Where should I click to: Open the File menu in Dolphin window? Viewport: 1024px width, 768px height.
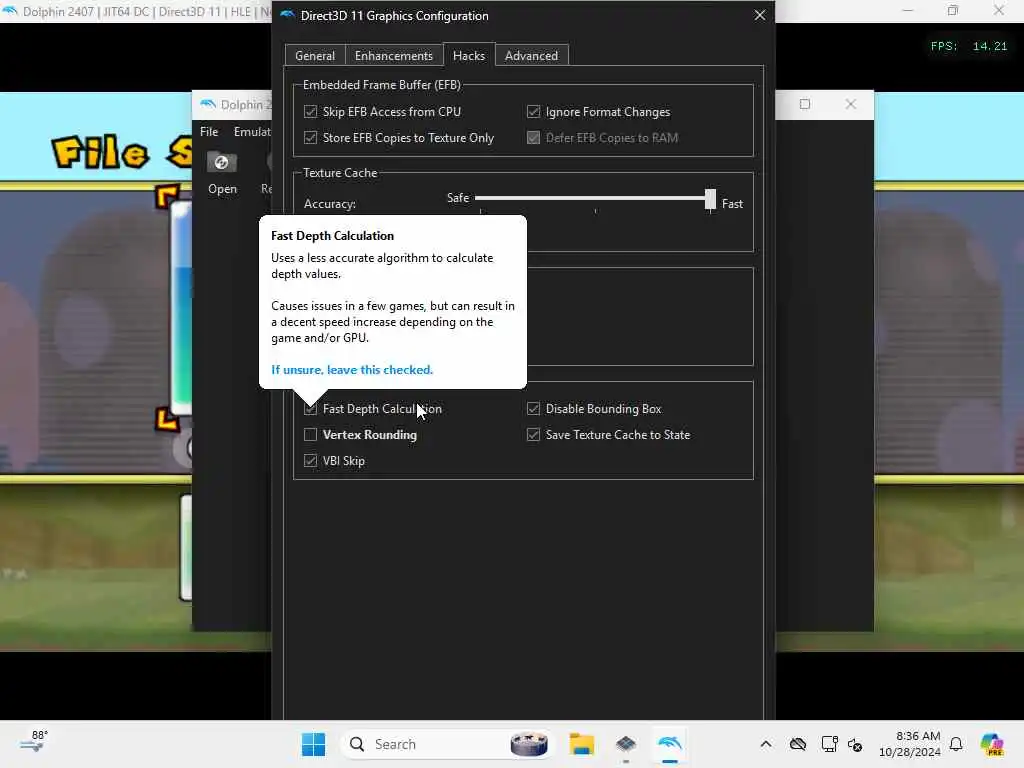209,131
